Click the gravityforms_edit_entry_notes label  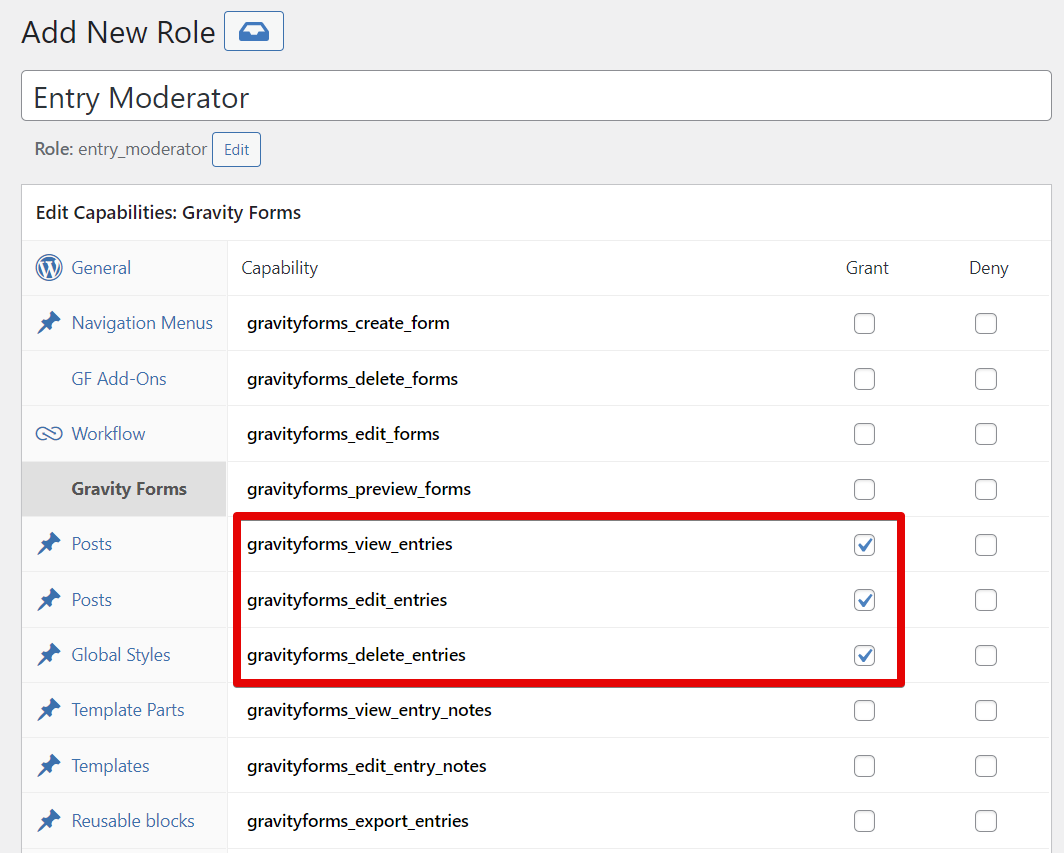point(366,766)
